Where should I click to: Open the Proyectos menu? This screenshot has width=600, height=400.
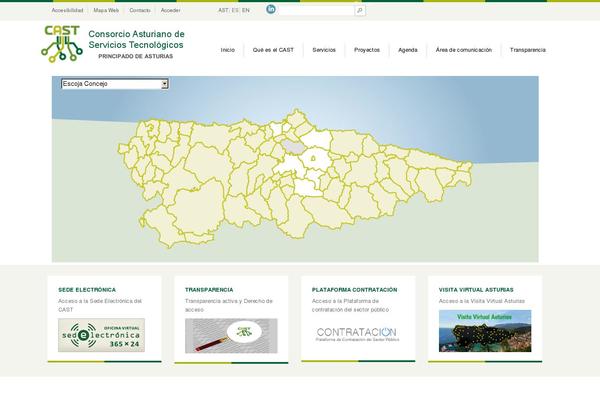tap(367, 50)
